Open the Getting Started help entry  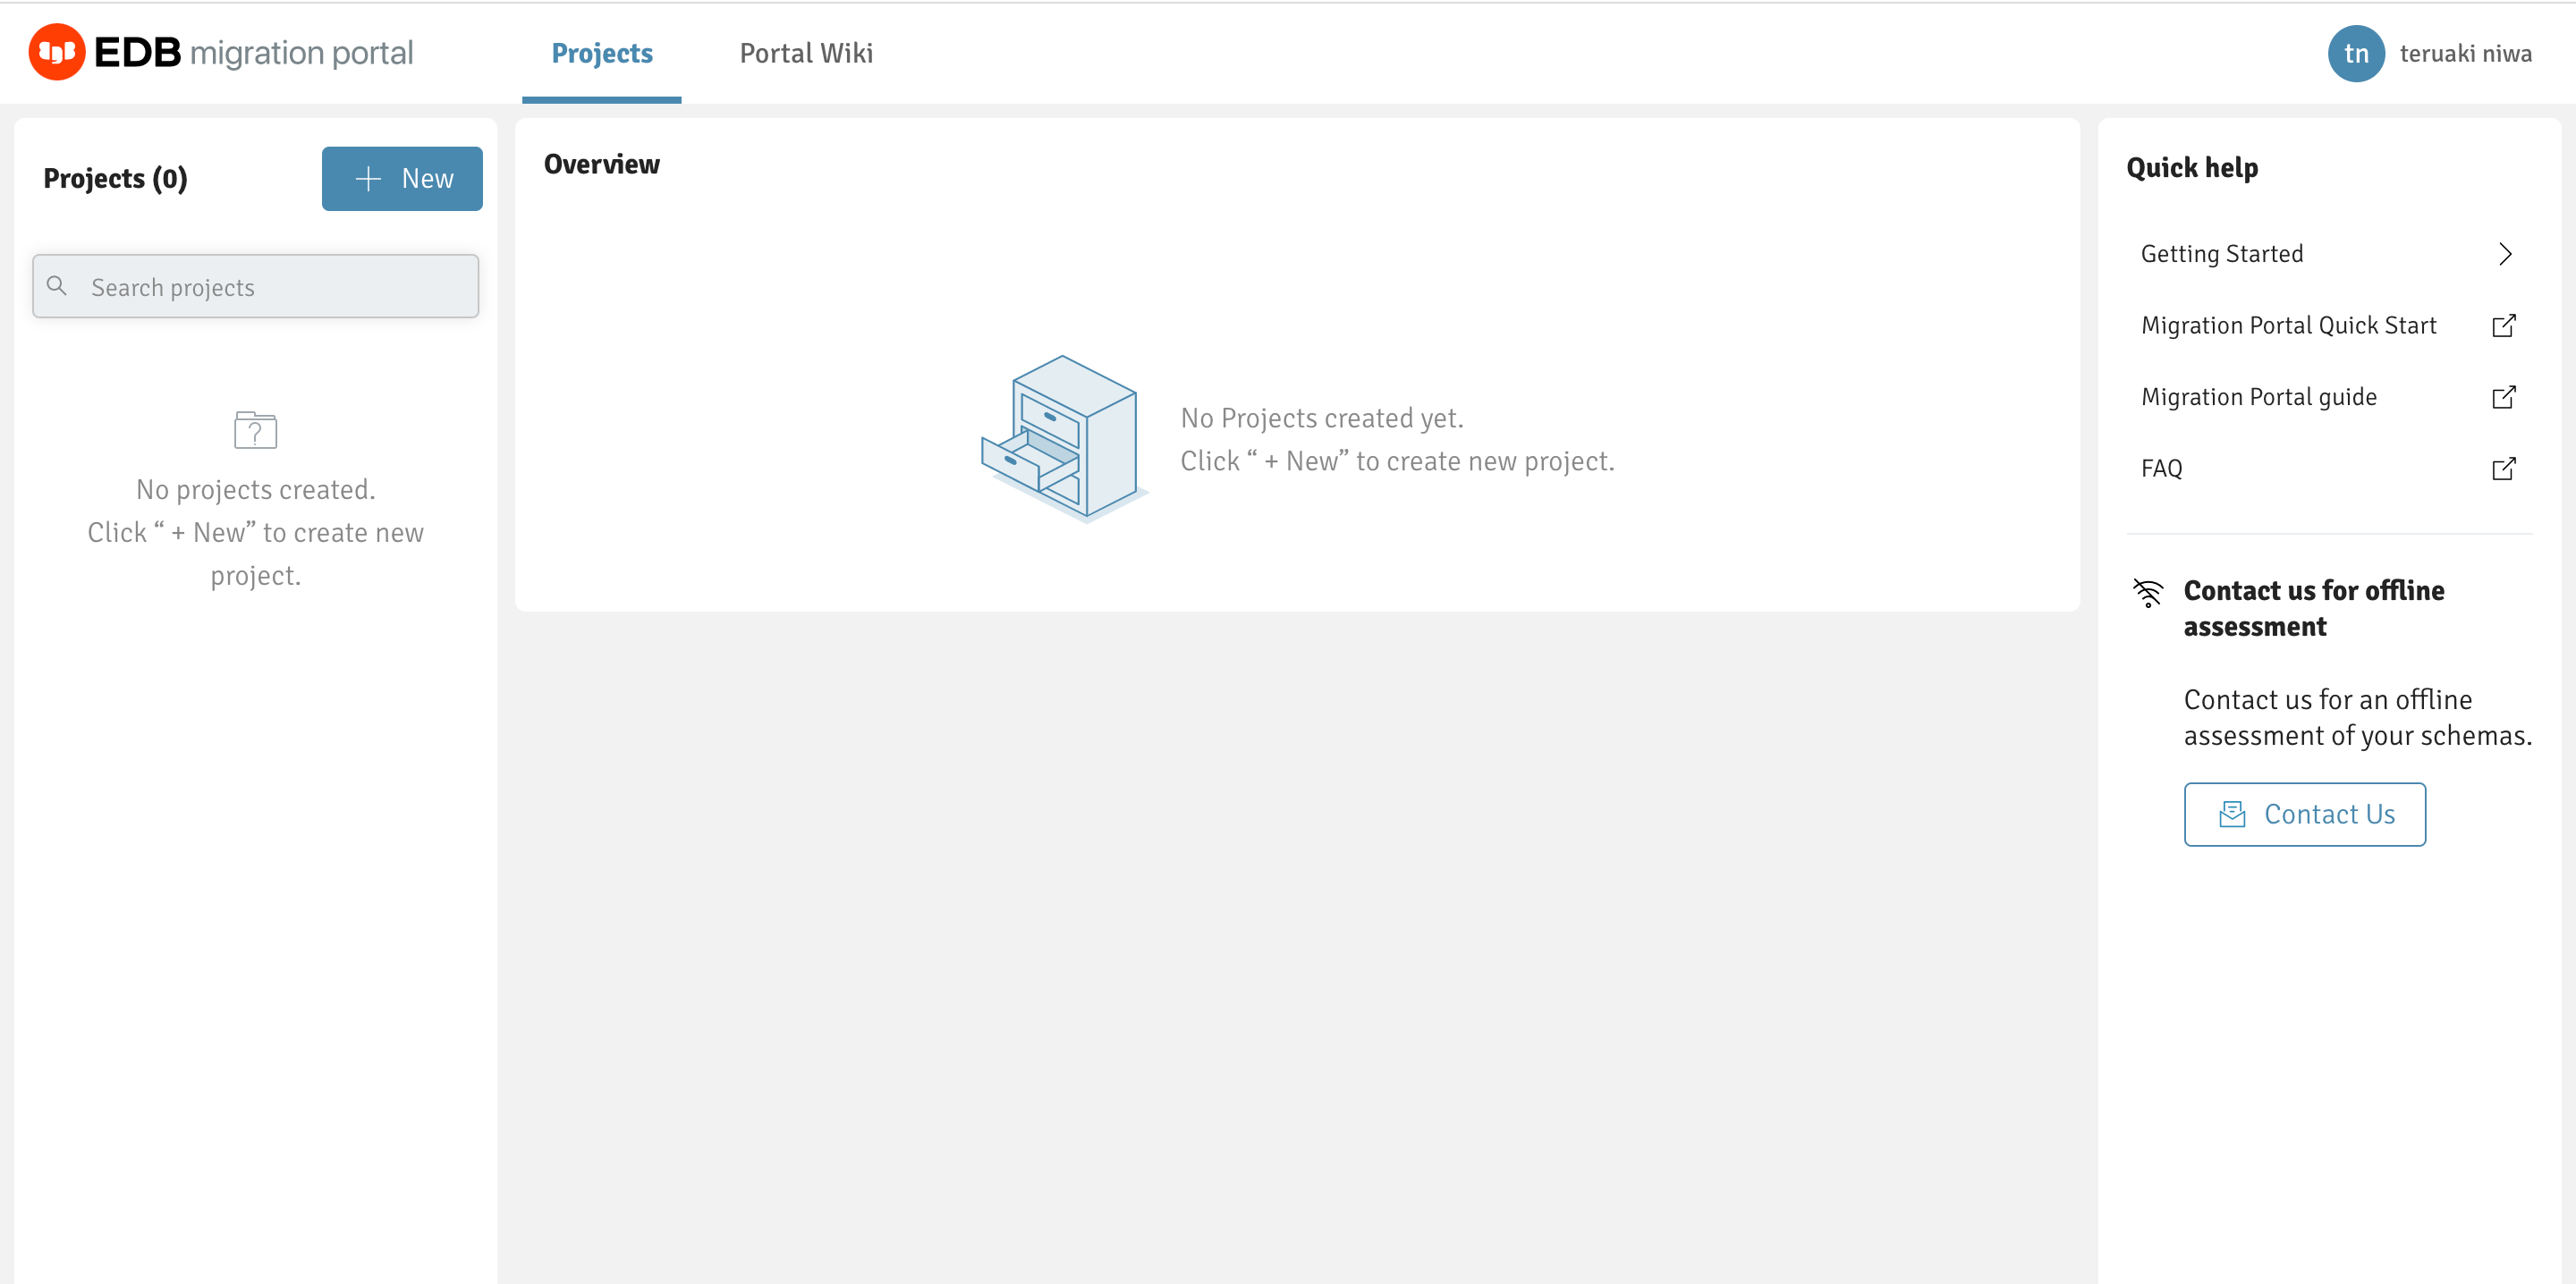tap(2221, 254)
